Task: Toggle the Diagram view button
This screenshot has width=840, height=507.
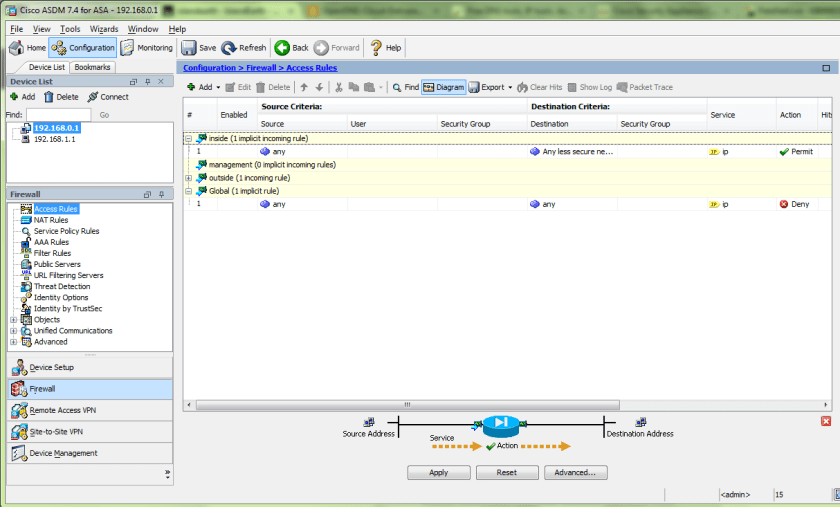Action: (444, 87)
